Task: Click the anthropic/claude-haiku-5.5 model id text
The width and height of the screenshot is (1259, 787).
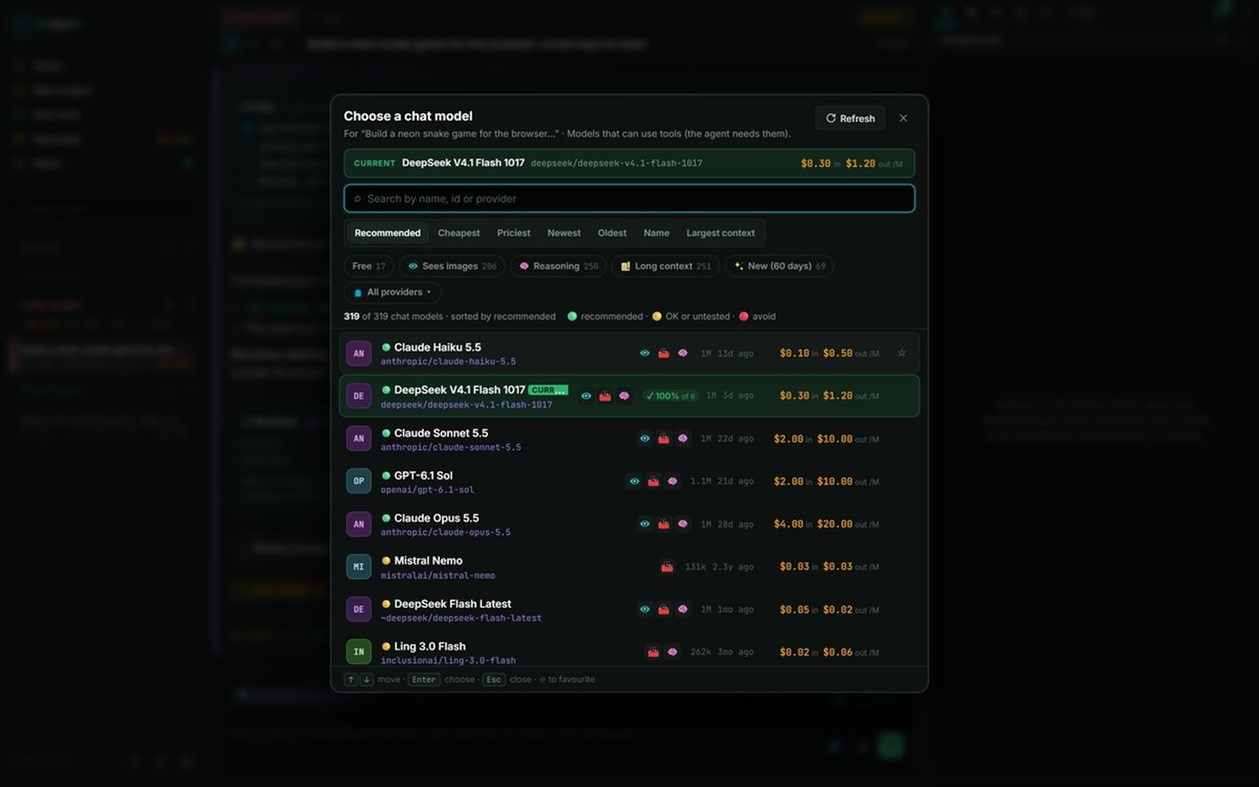Action: click(x=448, y=362)
